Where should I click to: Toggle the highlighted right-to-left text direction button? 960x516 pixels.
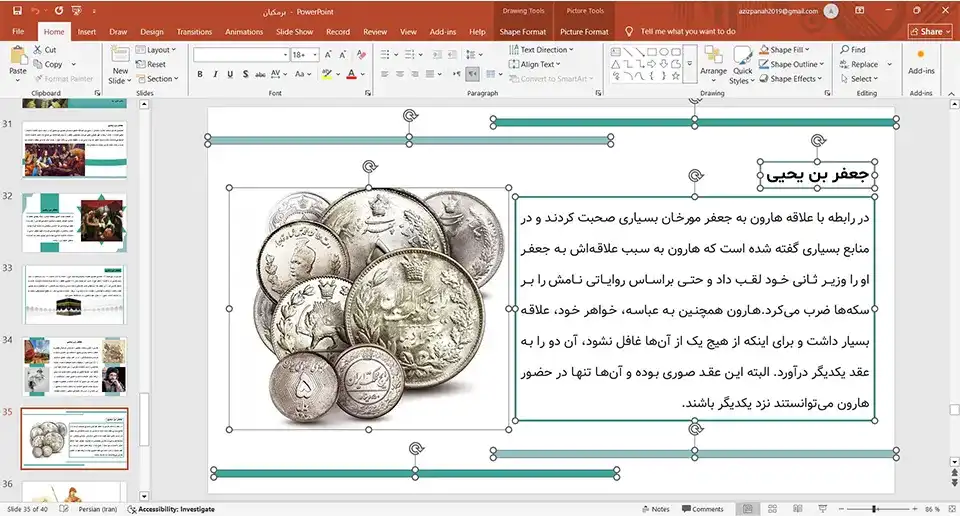pos(472,74)
